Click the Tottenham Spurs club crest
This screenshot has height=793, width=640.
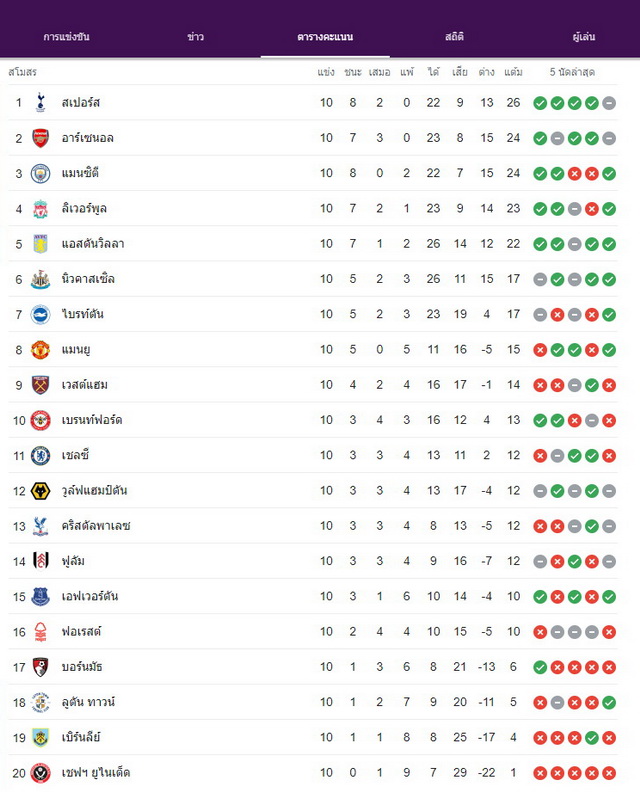(40, 103)
